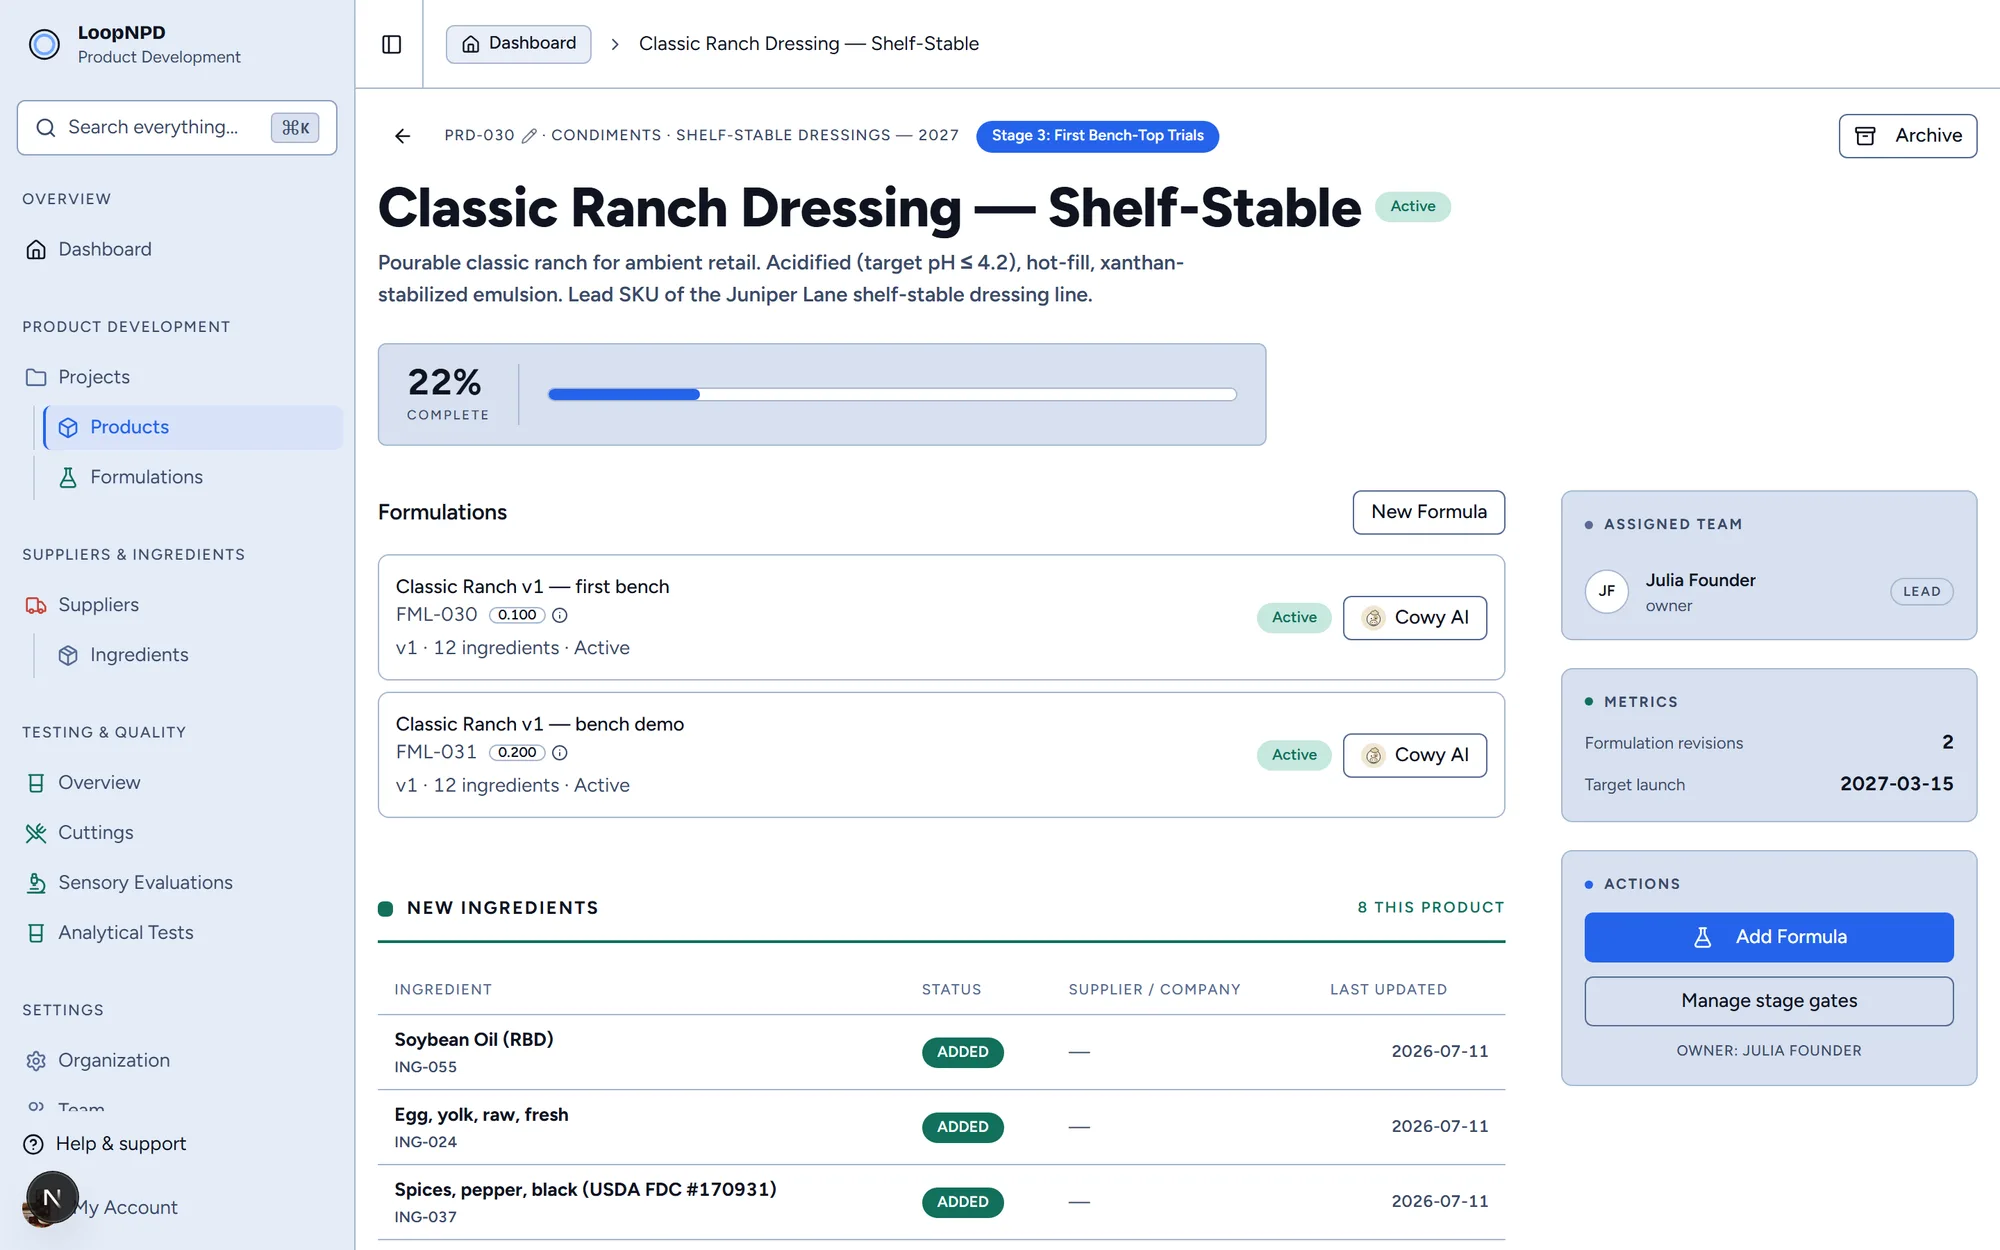Open Cowy AI for FML-031

click(x=1414, y=755)
